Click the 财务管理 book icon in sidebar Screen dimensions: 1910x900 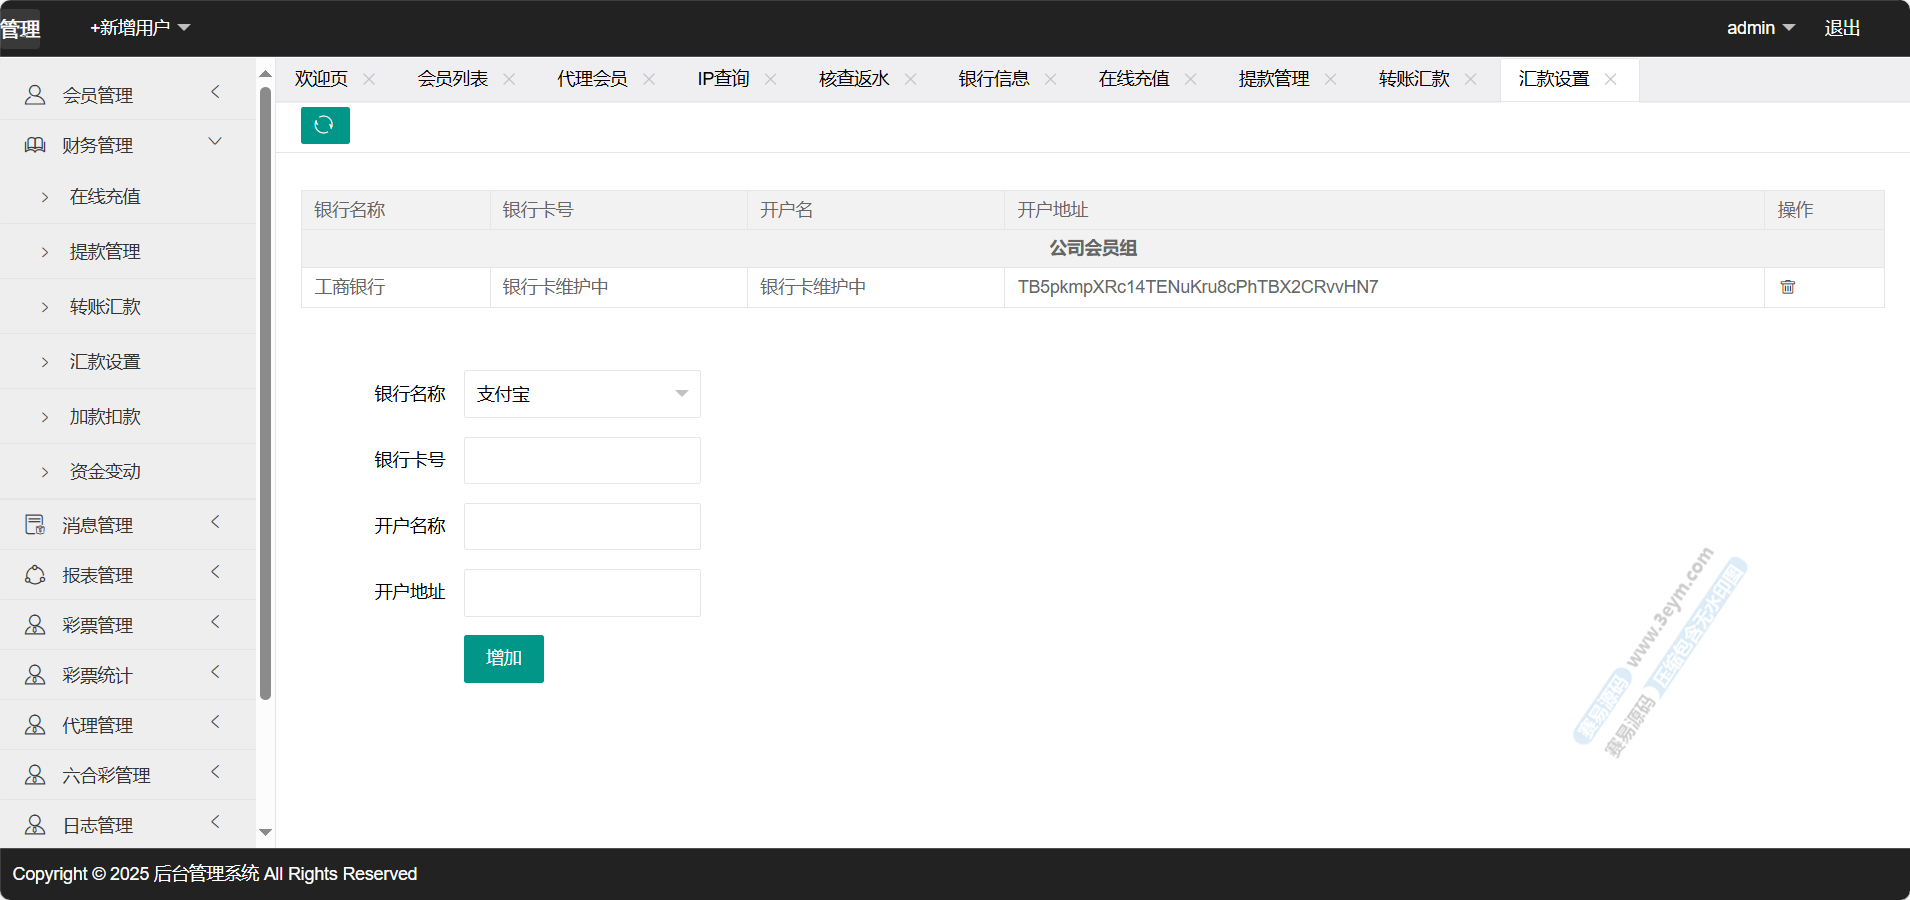pyautogui.click(x=35, y=145)
